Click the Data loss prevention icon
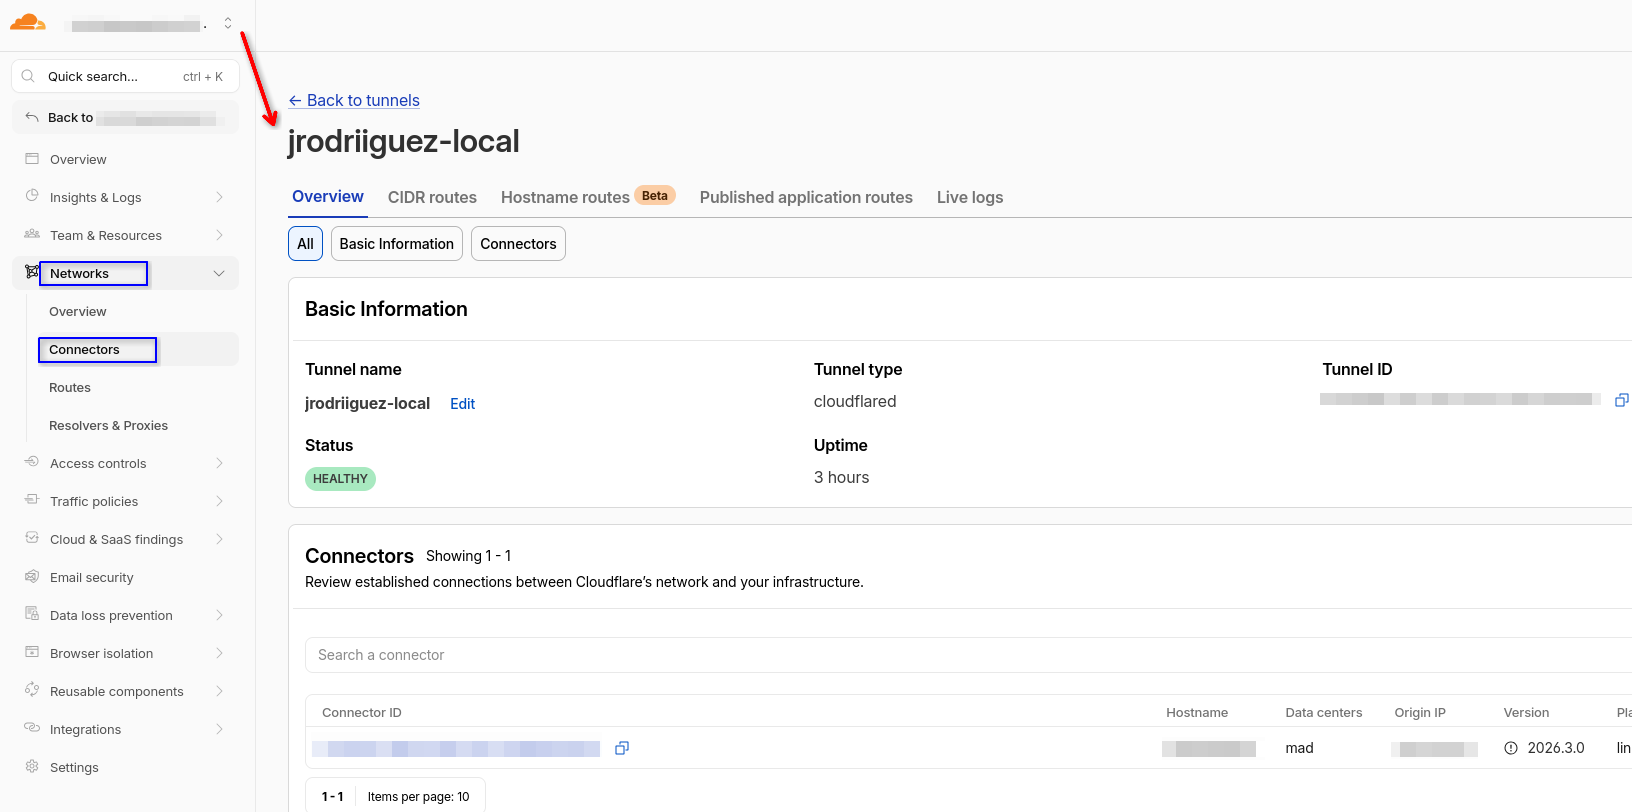 click(32, 615)
